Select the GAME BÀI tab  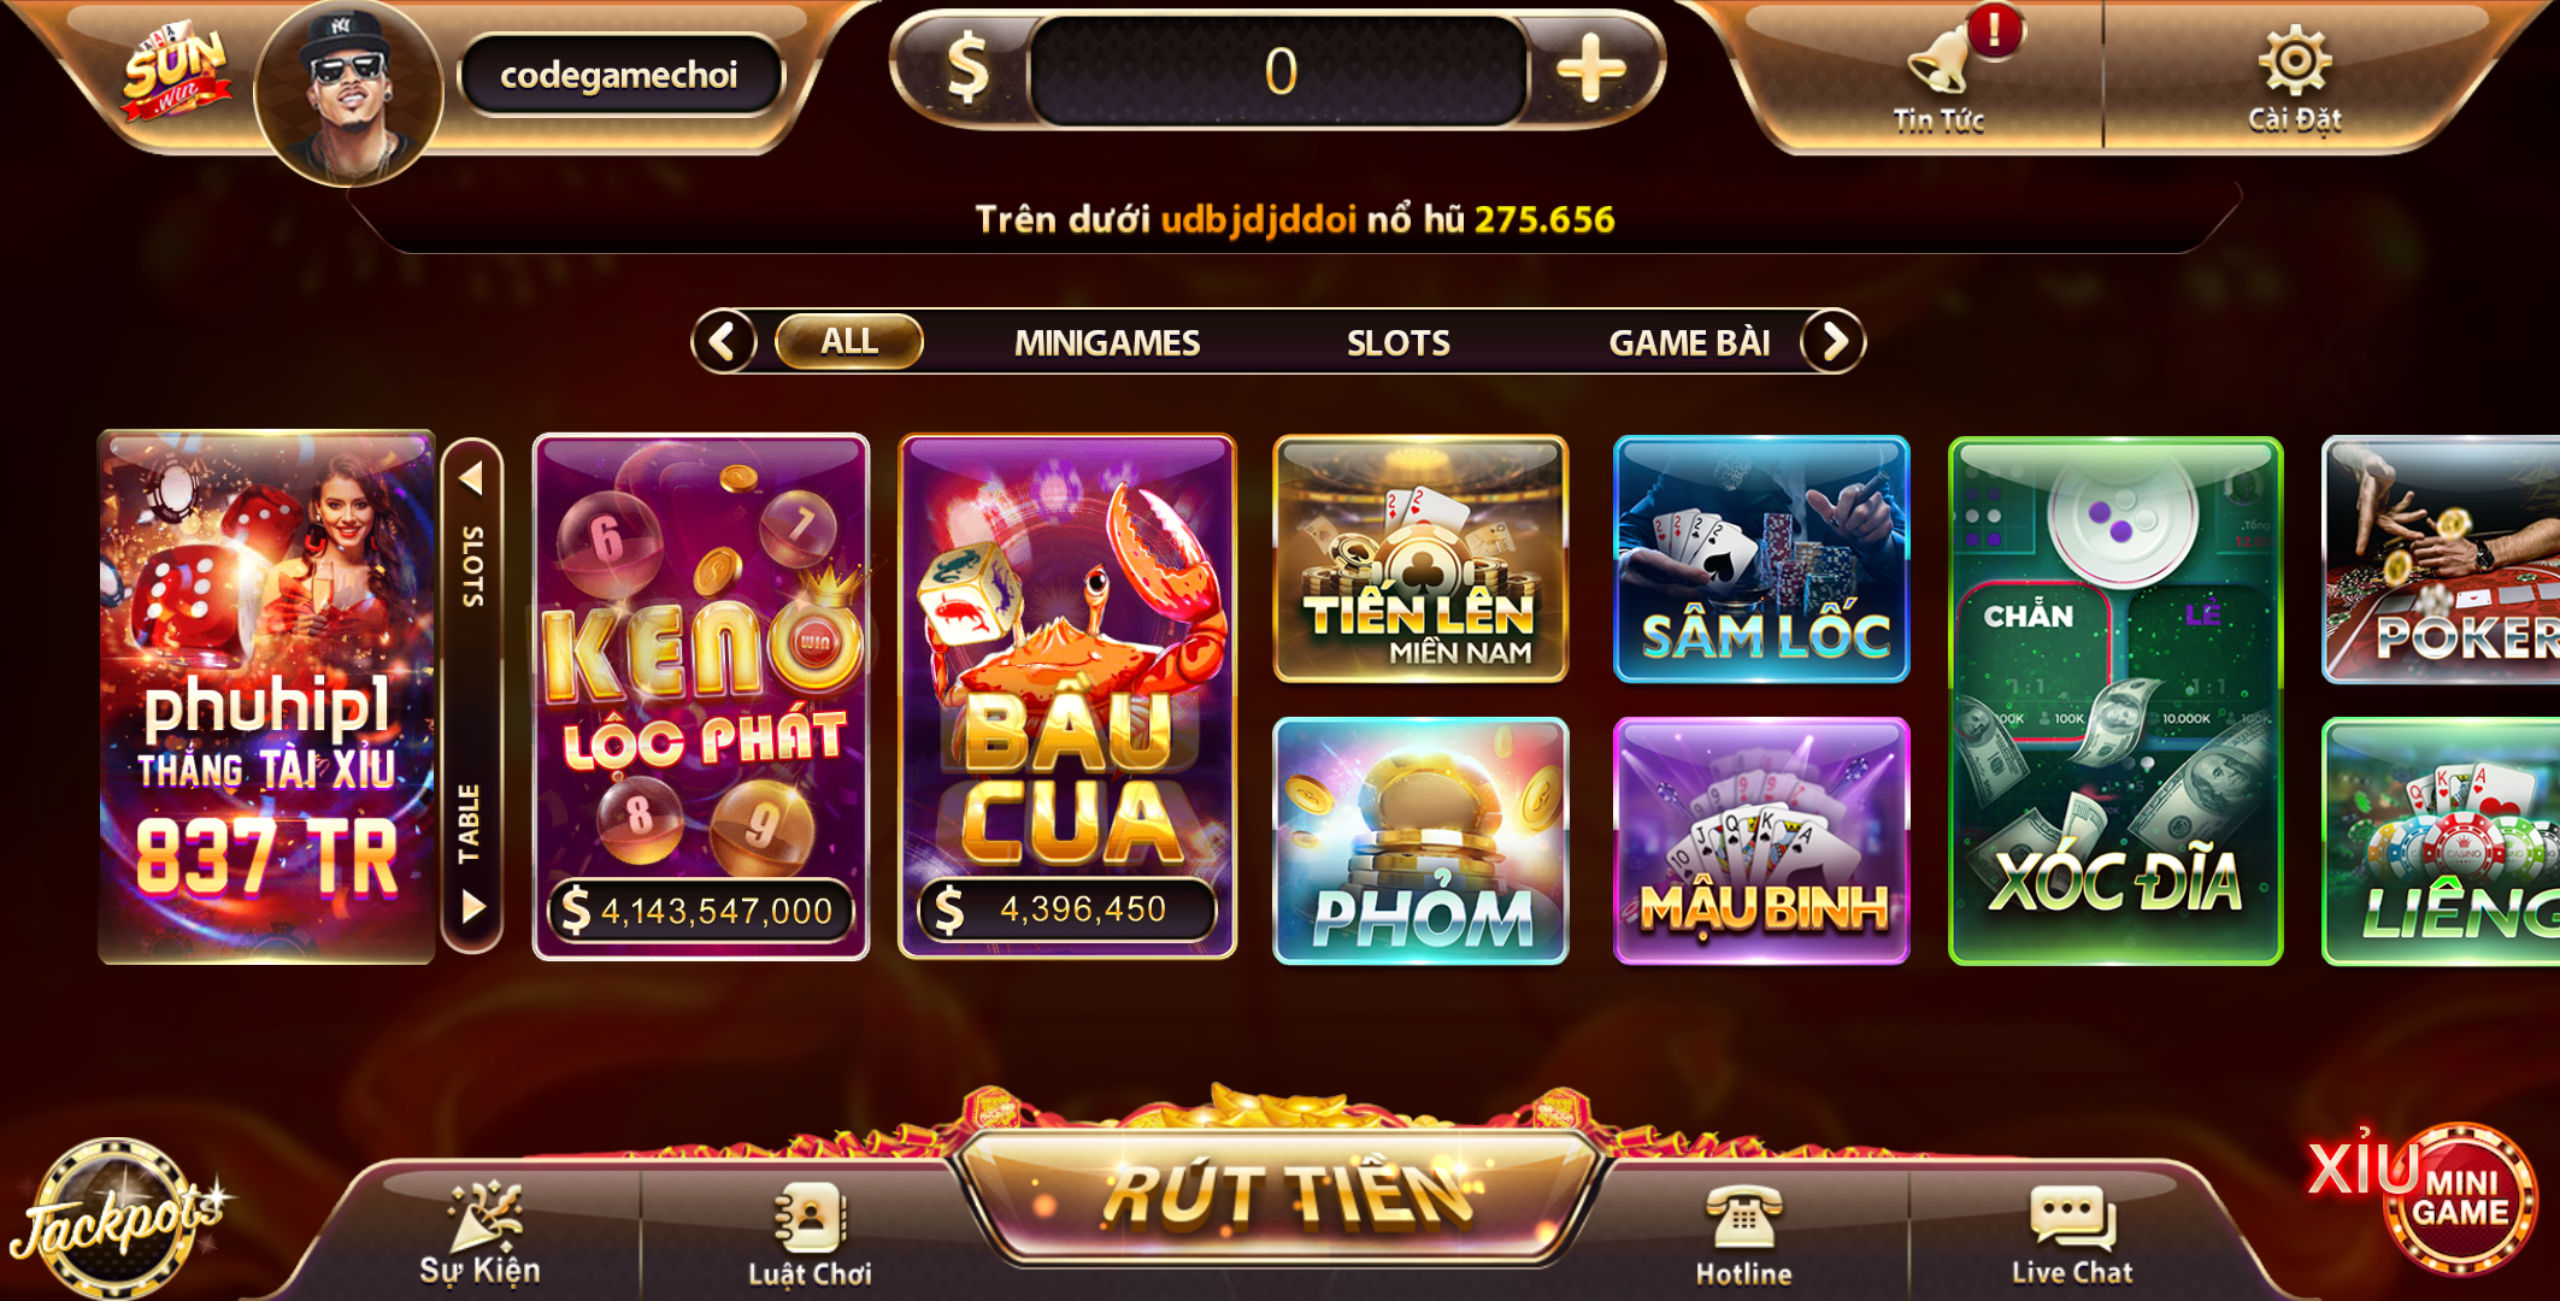tap(1689, 343)
